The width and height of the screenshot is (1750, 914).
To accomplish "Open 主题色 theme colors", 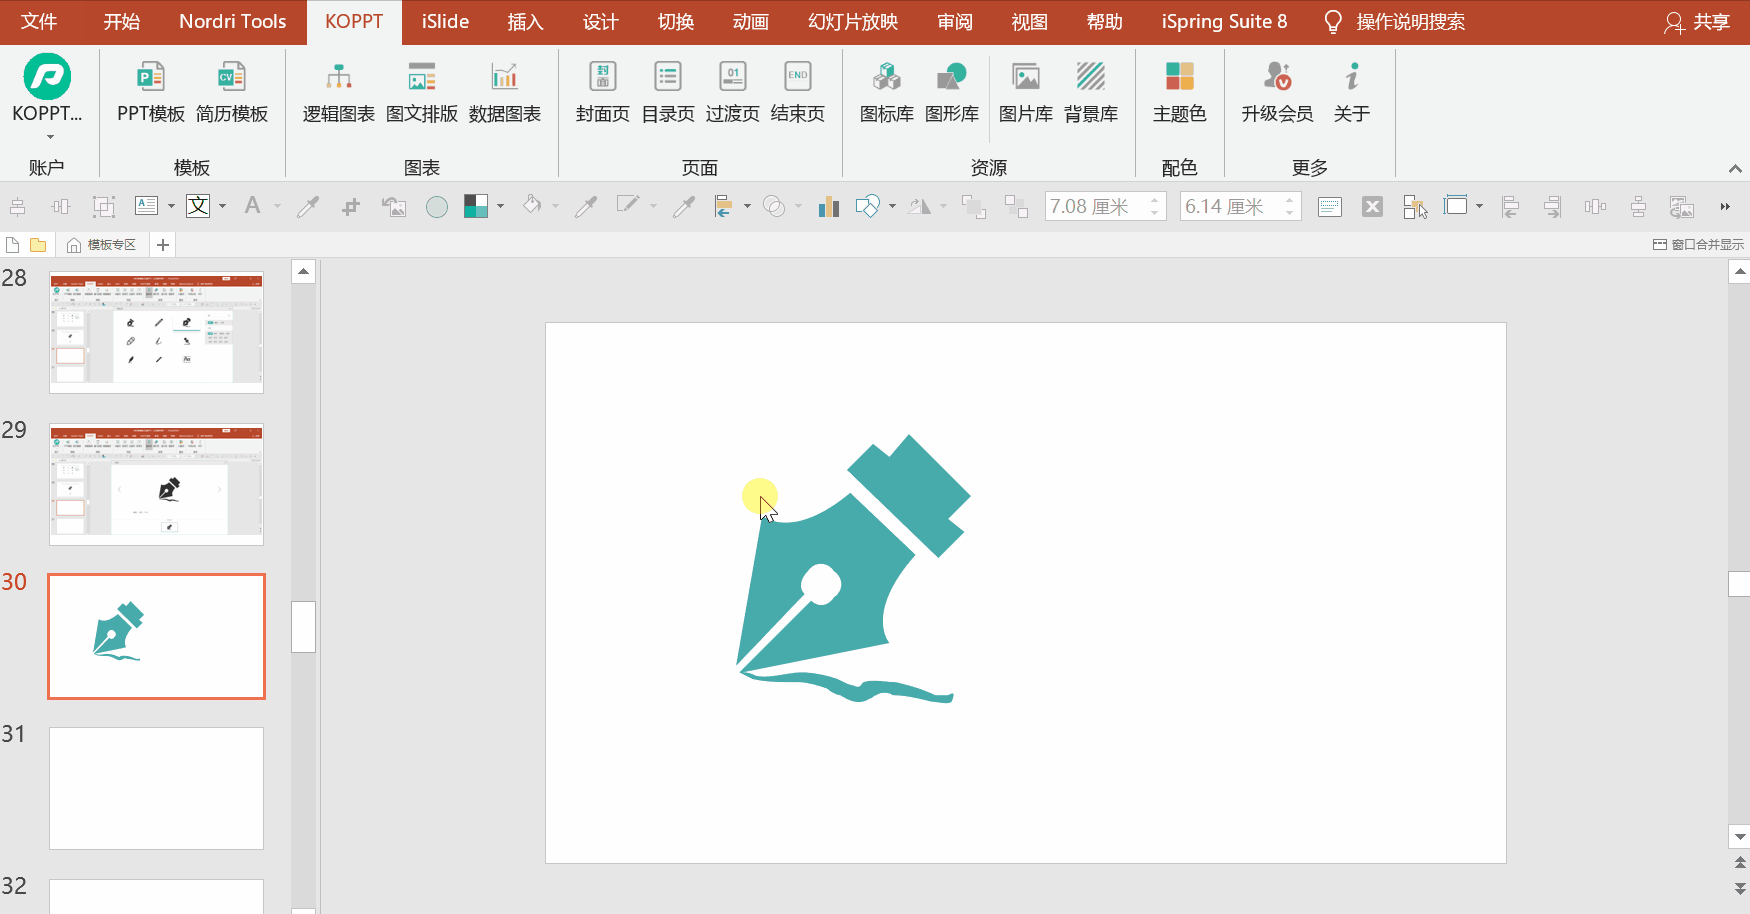I will click(1180, 90).
